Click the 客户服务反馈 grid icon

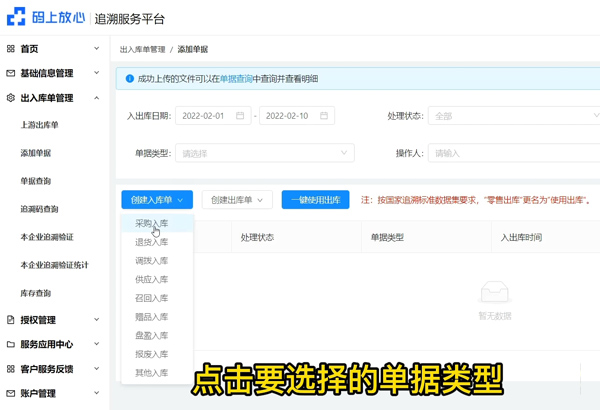pos(11,369)
